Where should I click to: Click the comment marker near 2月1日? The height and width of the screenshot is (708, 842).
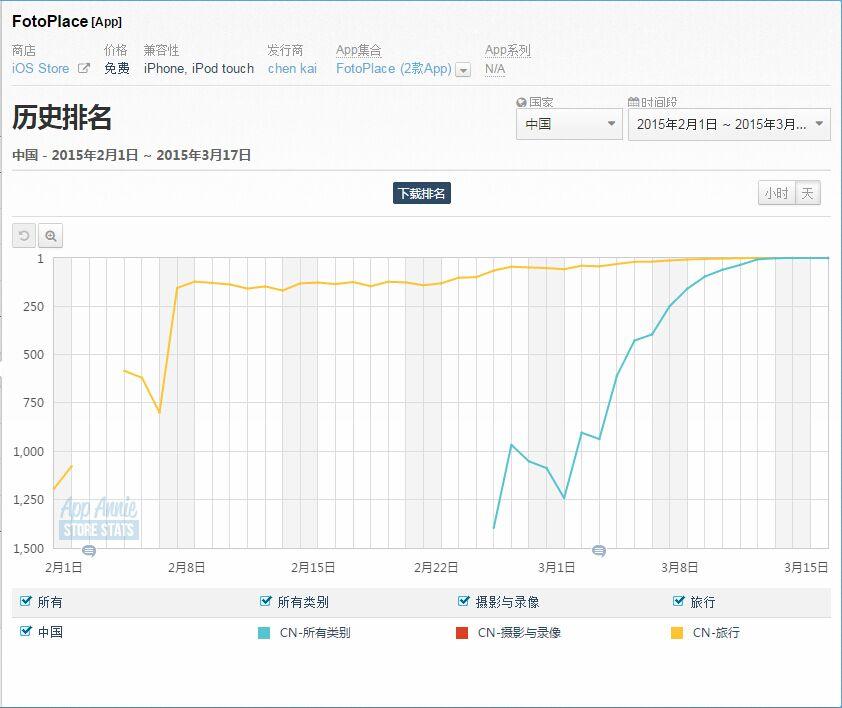click(89, 551)
